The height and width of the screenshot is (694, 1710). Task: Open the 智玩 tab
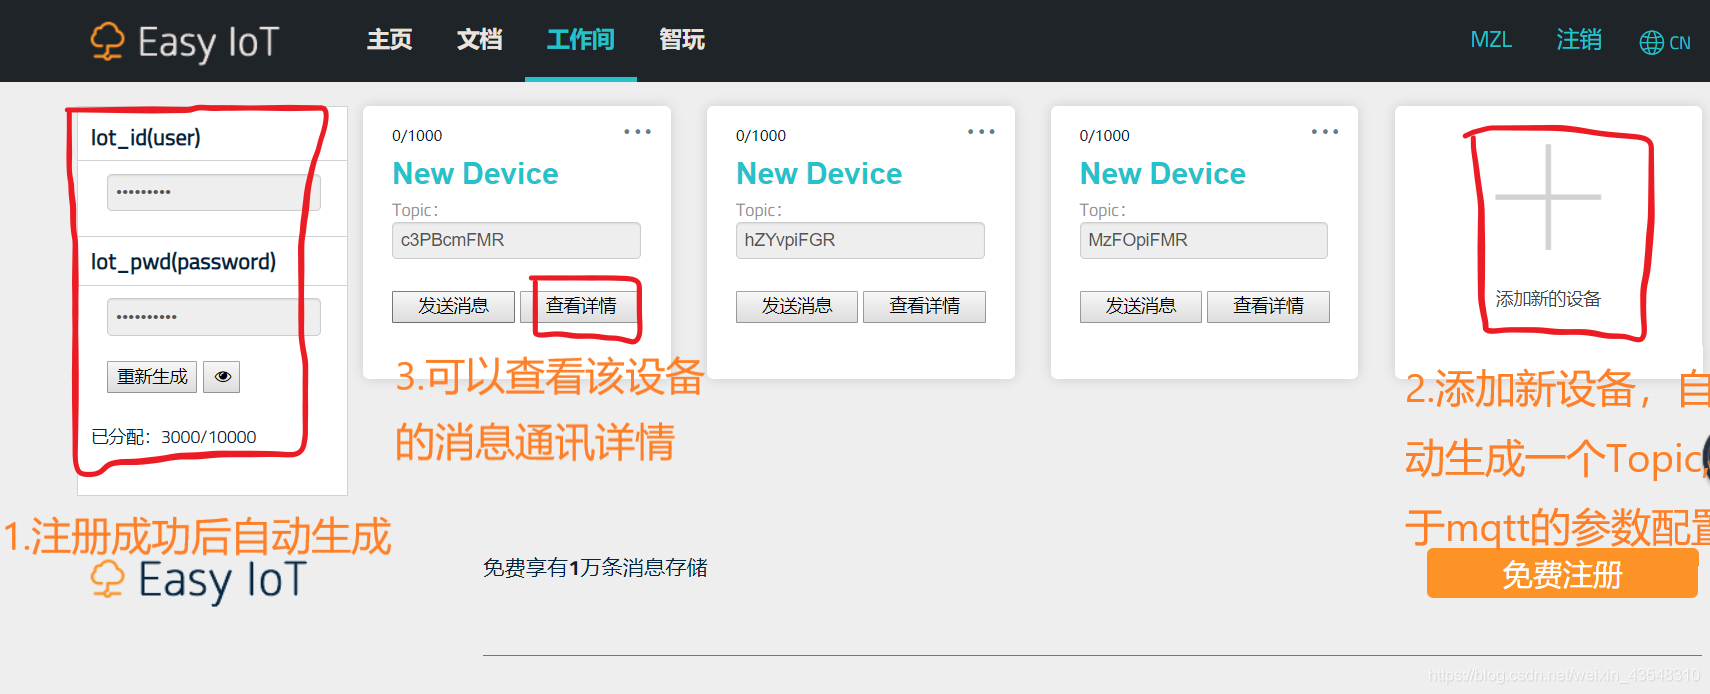(682, 40)
